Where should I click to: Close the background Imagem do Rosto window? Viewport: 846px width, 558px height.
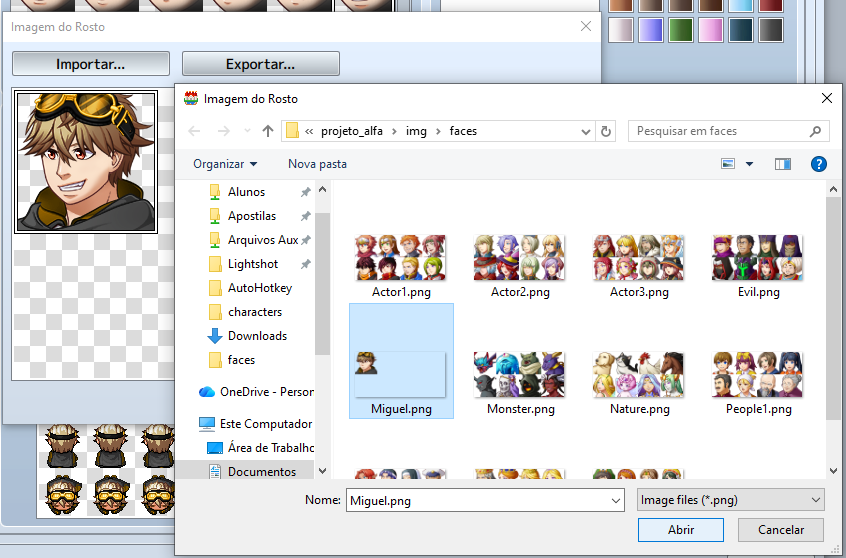(x=586, y=26)
